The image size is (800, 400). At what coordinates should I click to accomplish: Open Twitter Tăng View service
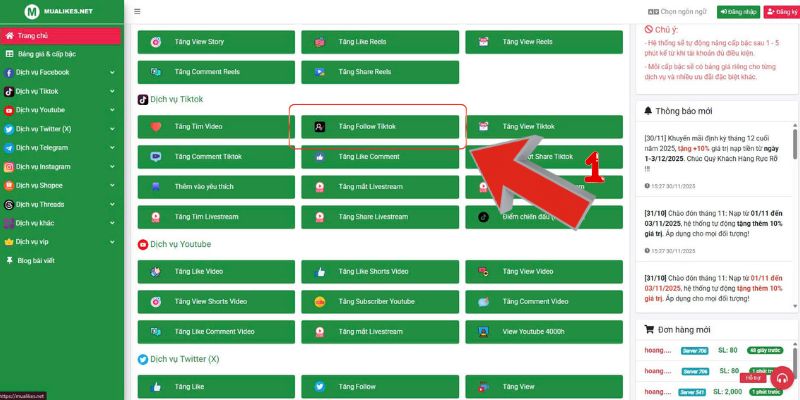(544, 387)
